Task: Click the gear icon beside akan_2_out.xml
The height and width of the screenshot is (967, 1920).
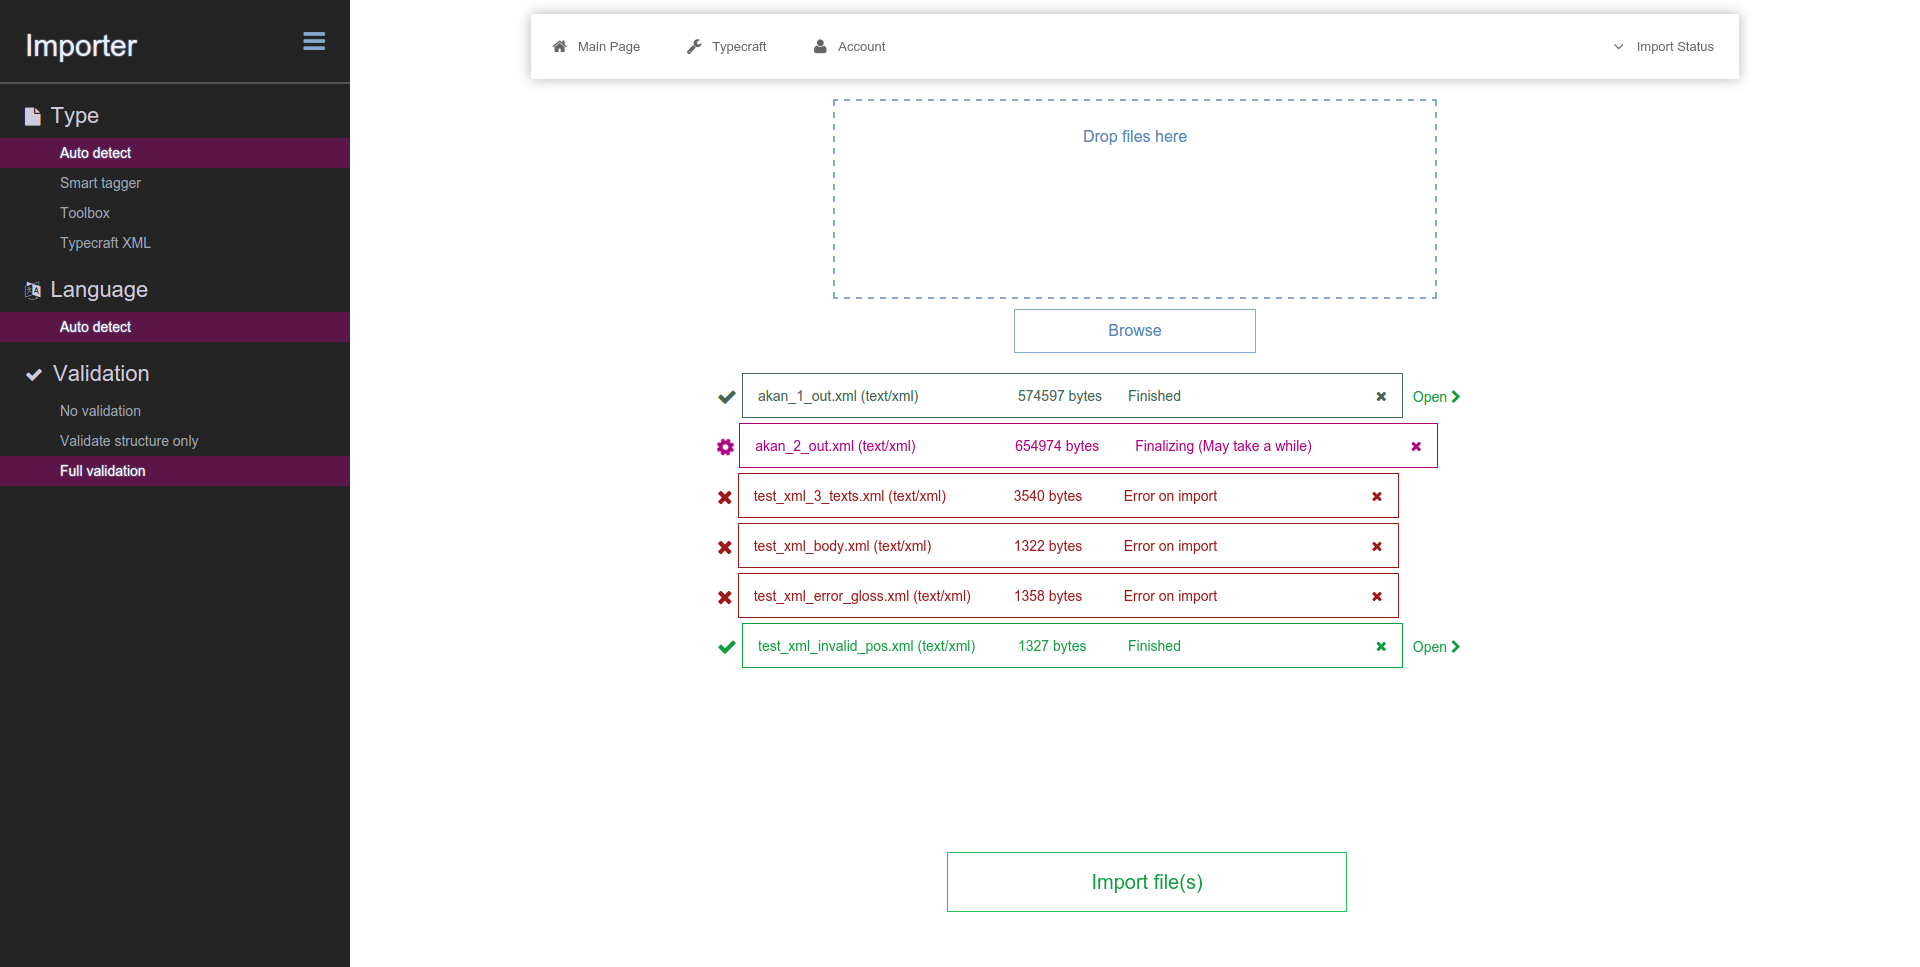Action: (725, 447)
